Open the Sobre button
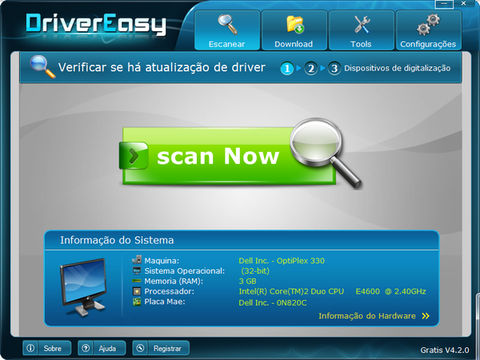The image size is (480, 360). coord(47,348)
